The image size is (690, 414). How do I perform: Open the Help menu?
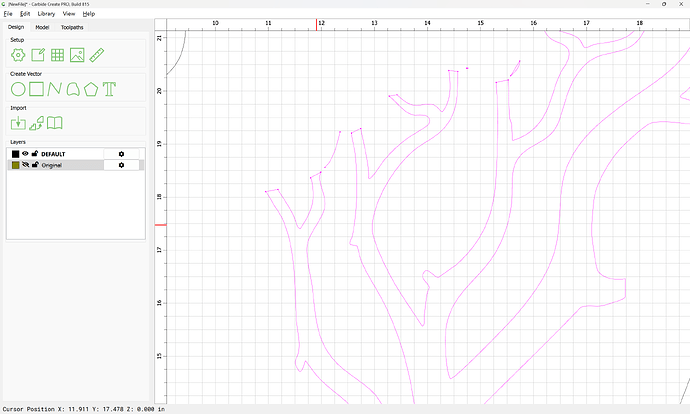pyautogui.click(x=89, y=14)
